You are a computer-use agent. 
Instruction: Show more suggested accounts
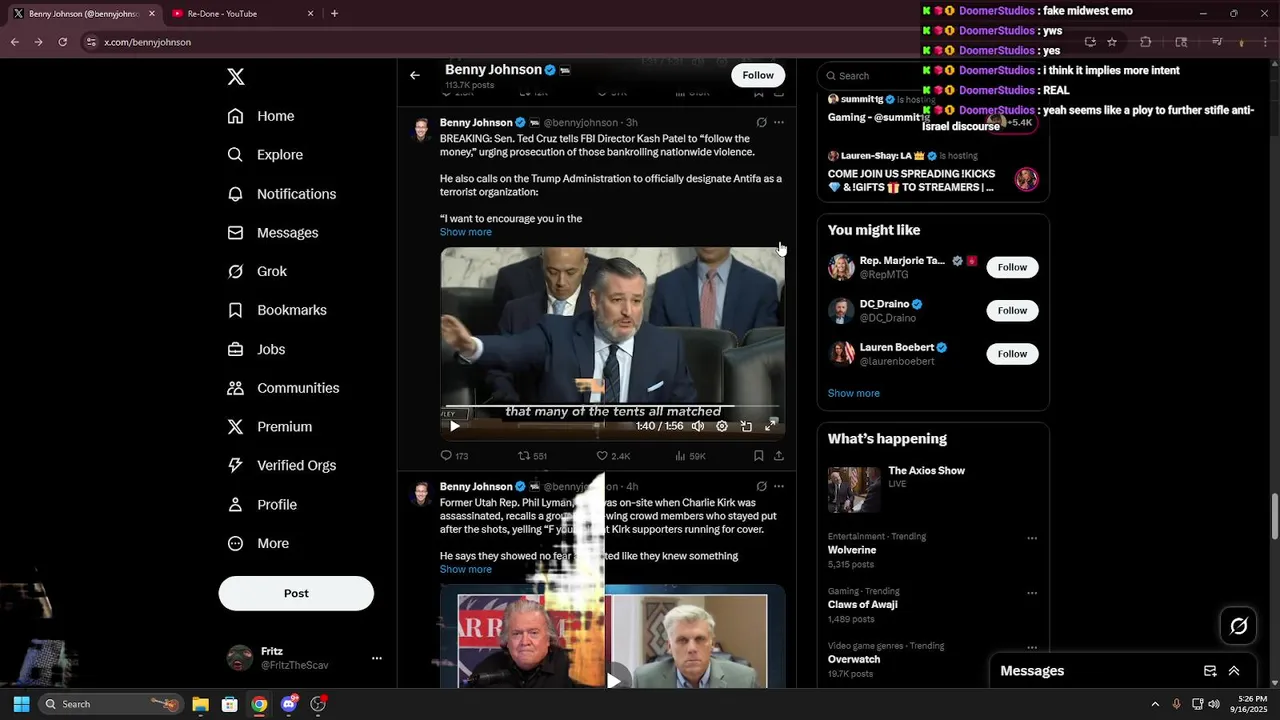tap(854, 393)
